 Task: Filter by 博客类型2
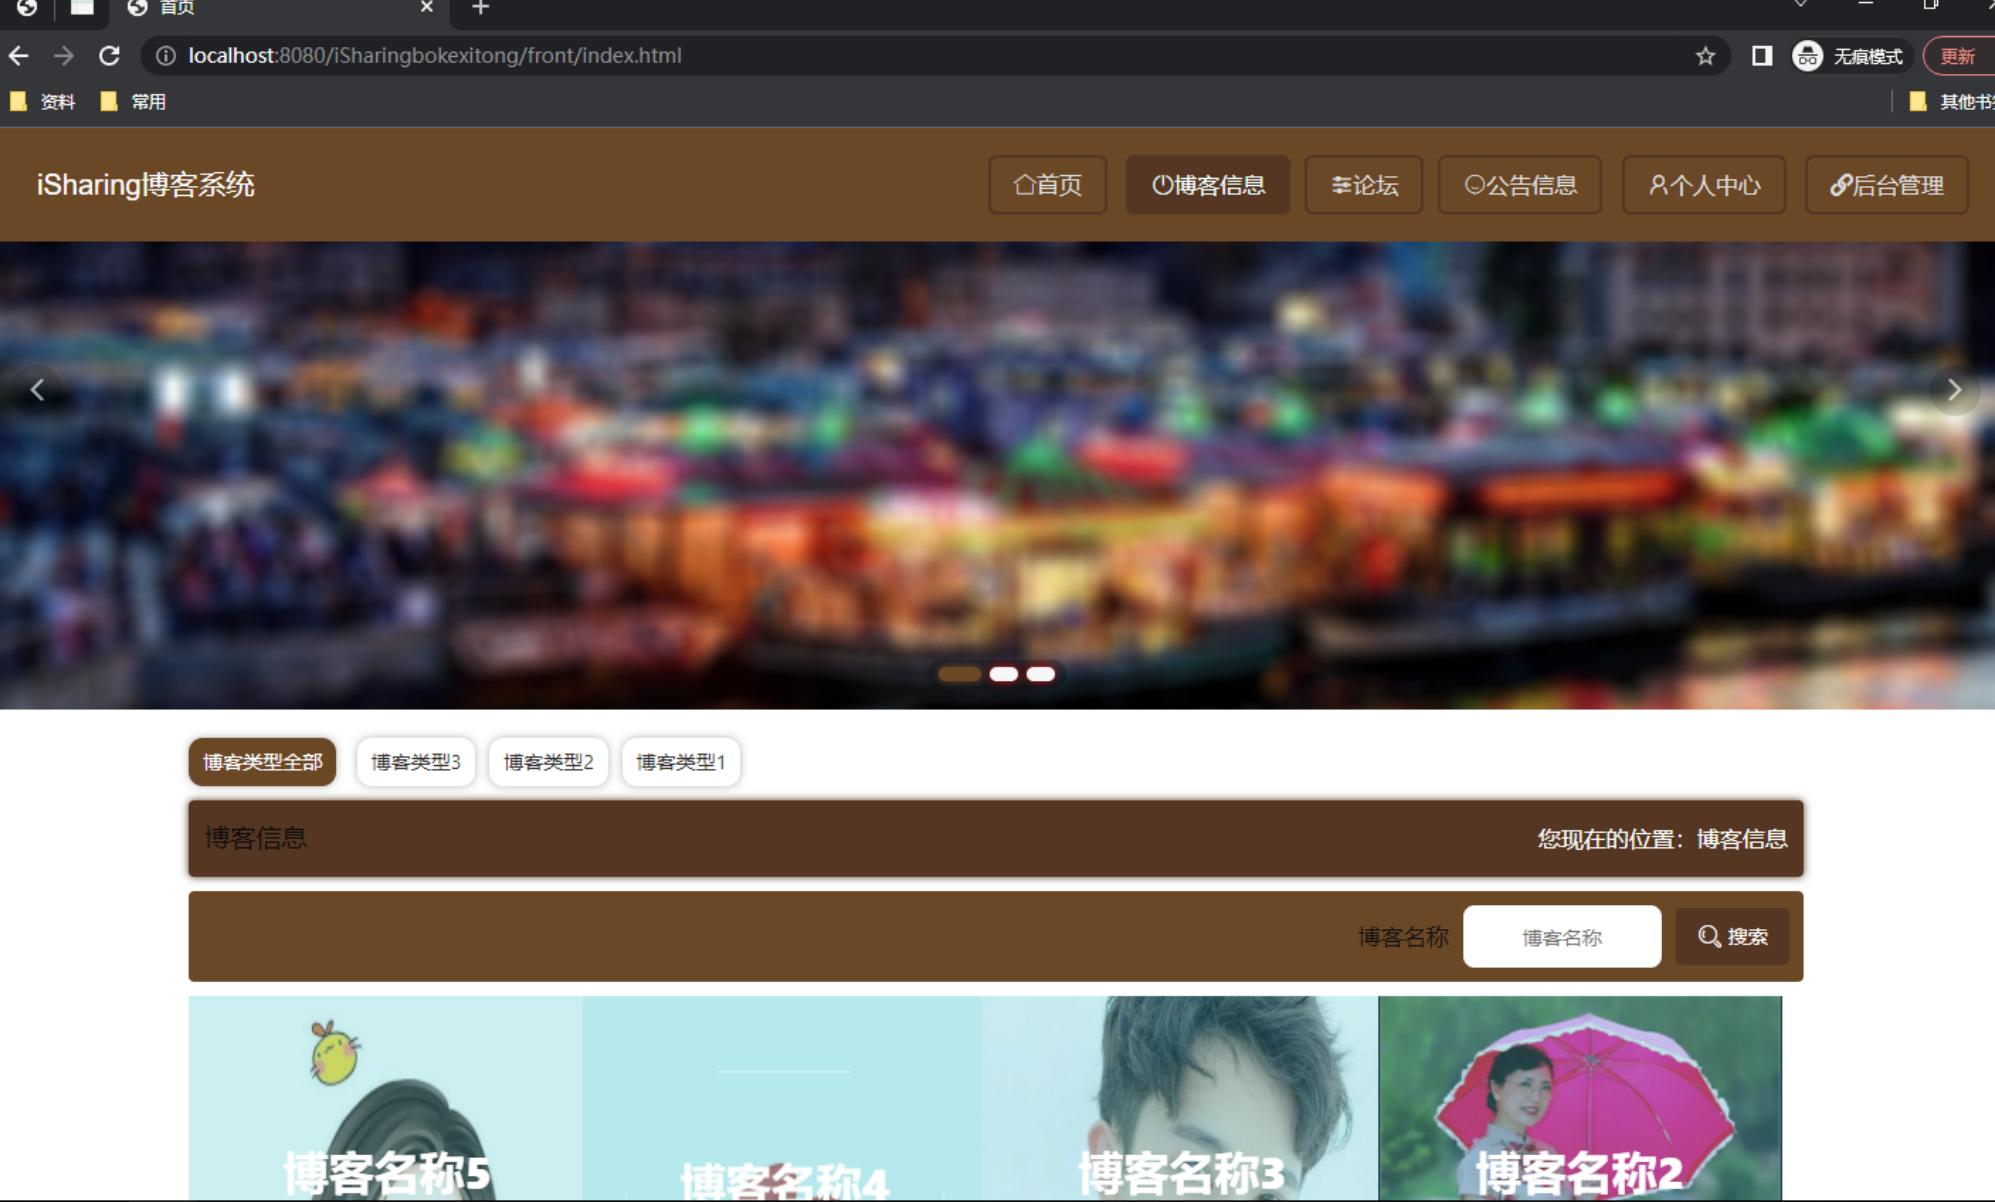tap(549, 762)
